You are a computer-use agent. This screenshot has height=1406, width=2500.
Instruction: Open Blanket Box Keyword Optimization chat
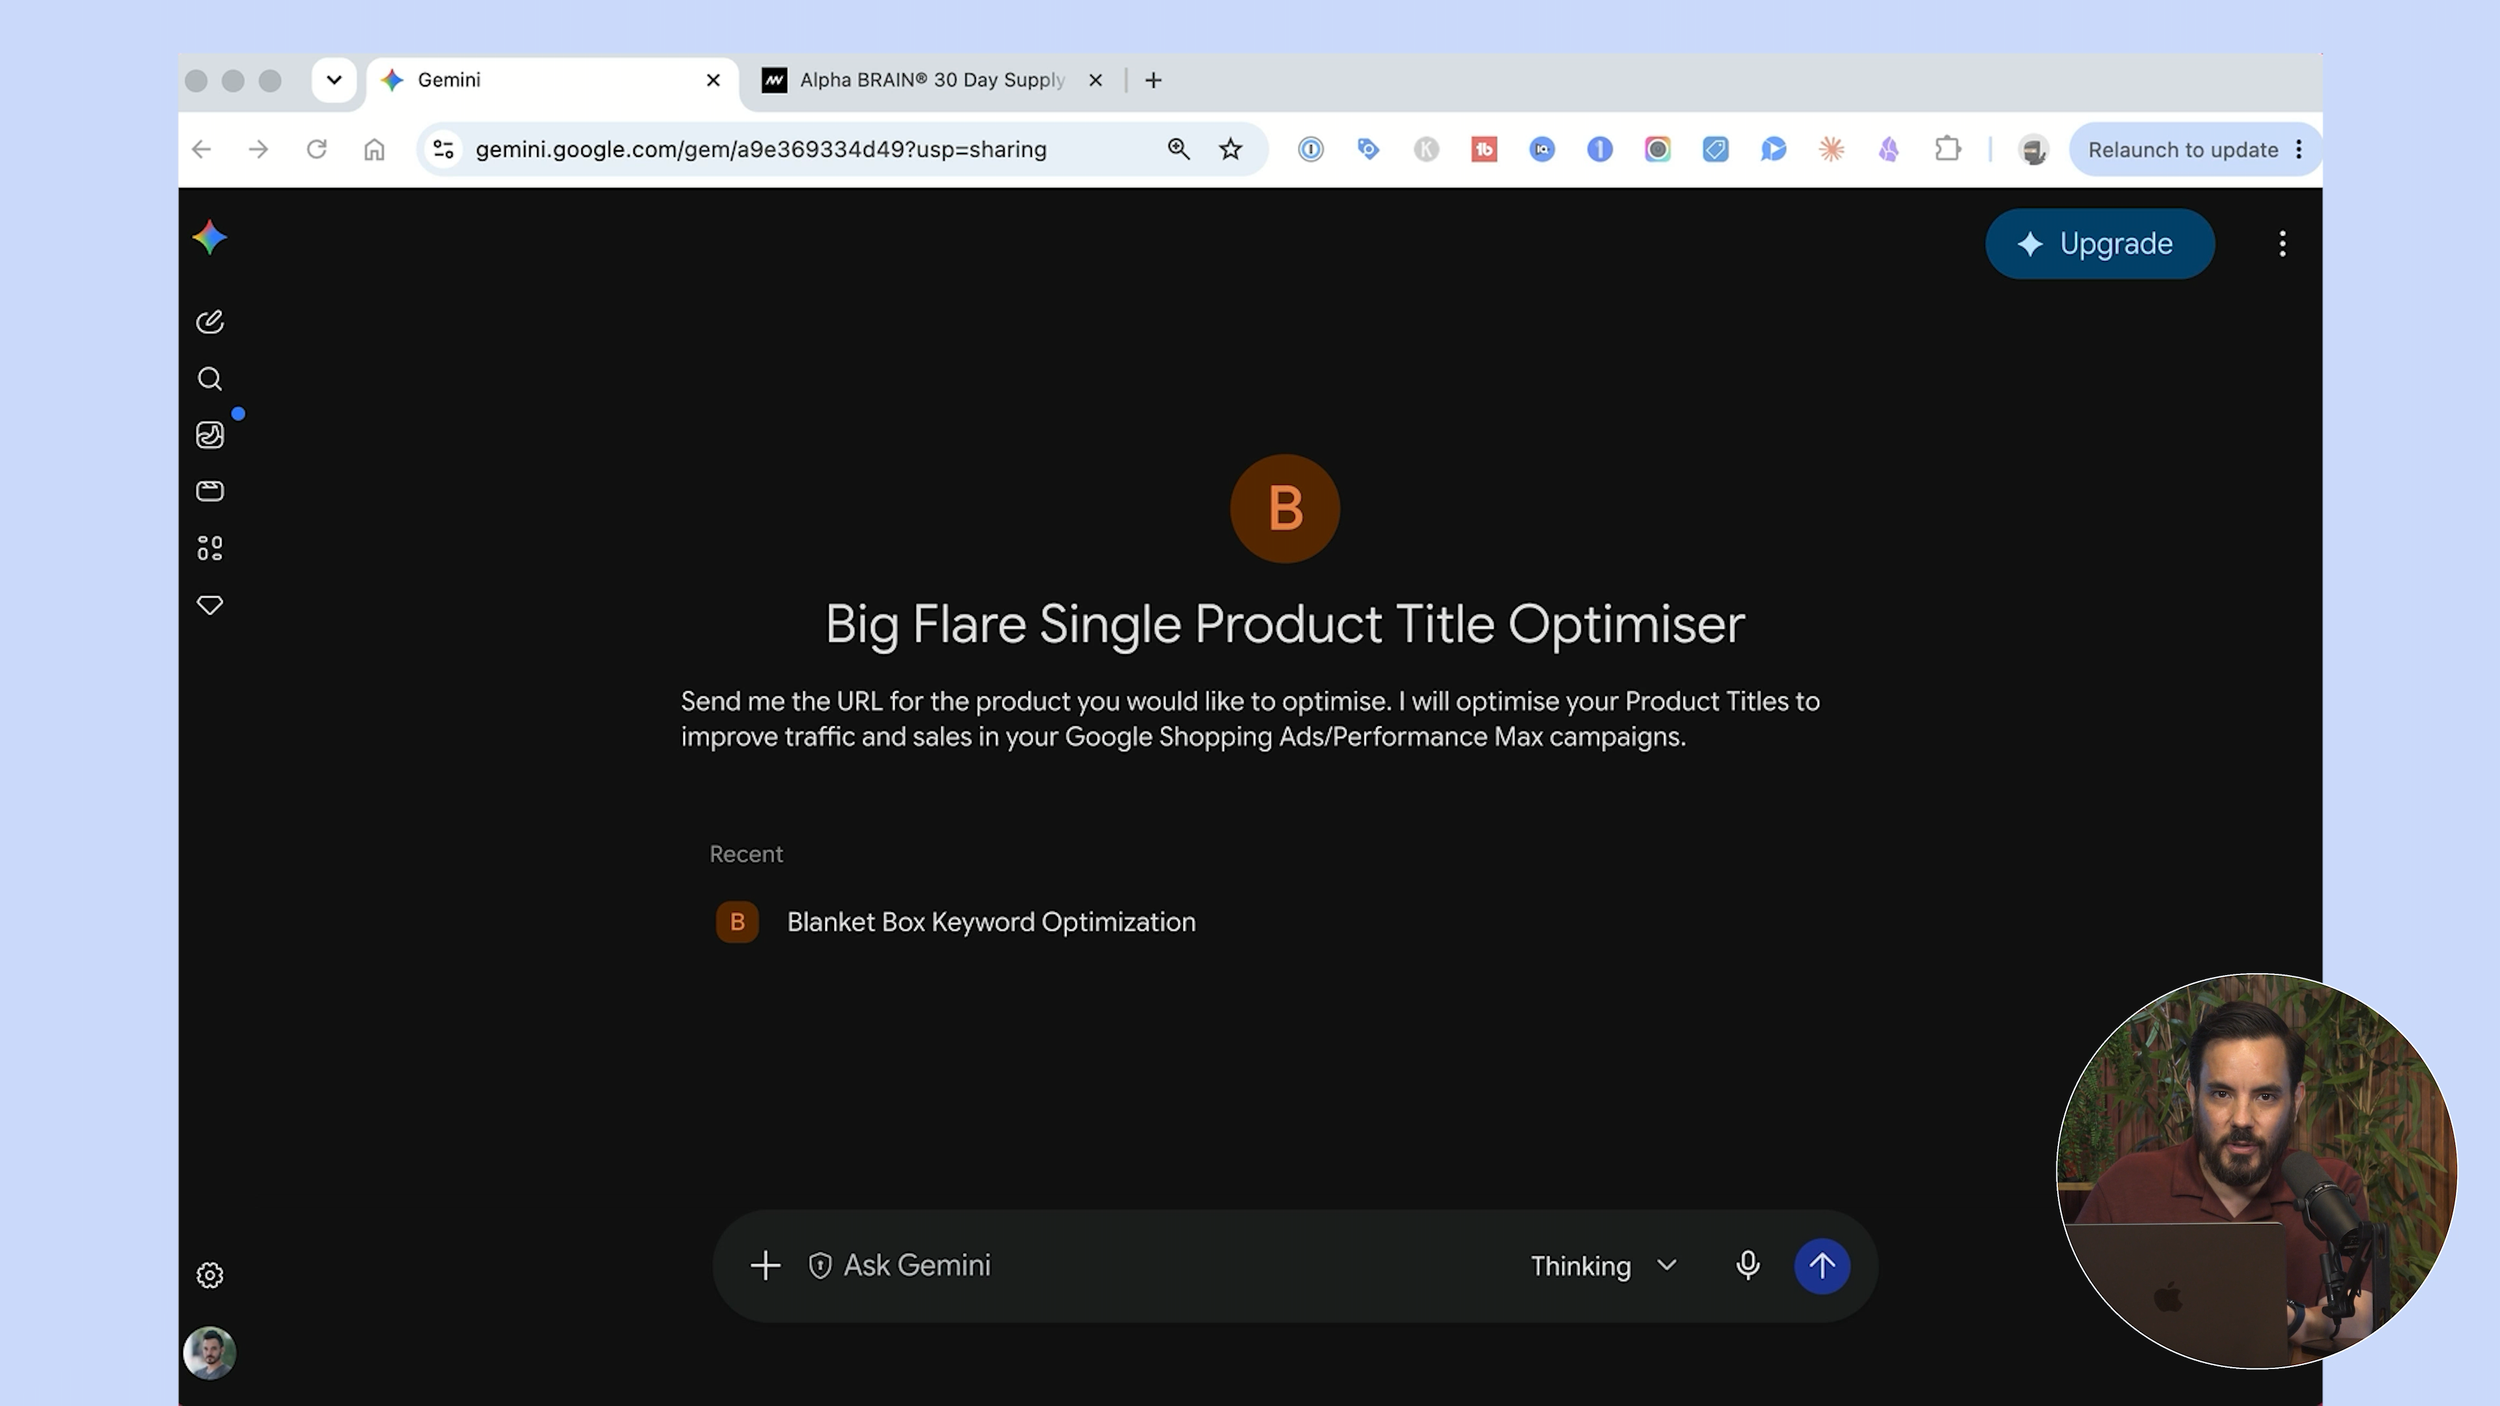(x=991, y=921)
